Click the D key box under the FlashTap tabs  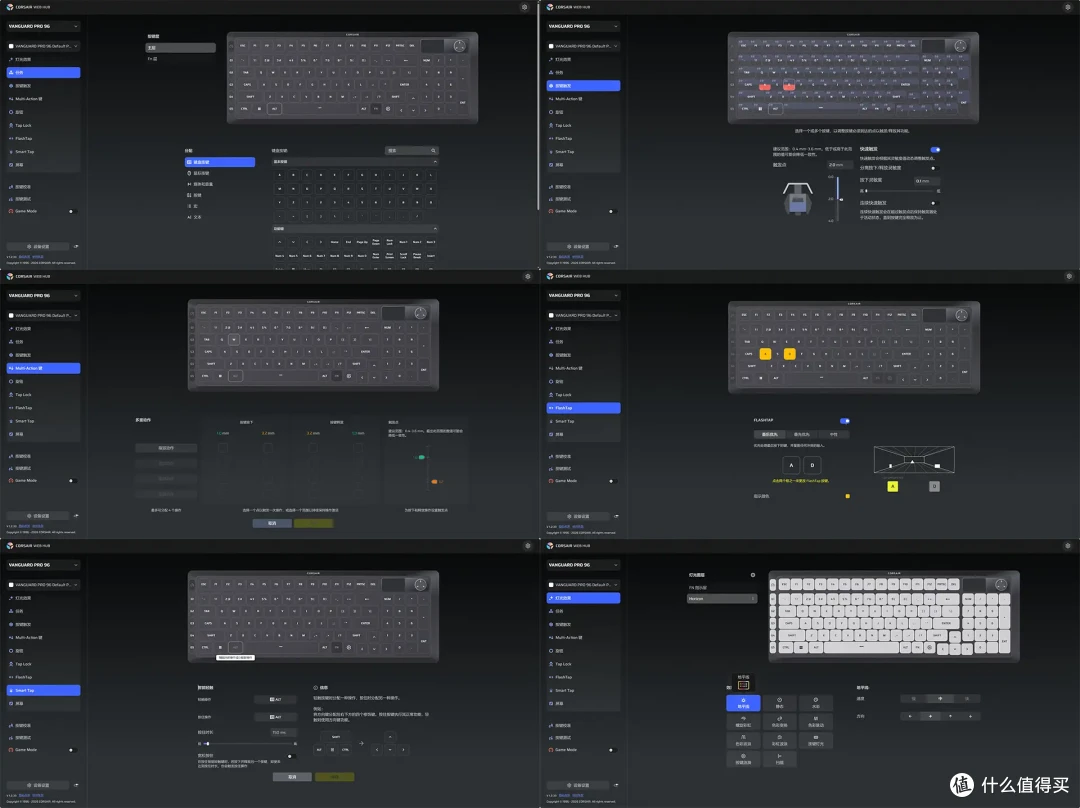click(812, 465)
